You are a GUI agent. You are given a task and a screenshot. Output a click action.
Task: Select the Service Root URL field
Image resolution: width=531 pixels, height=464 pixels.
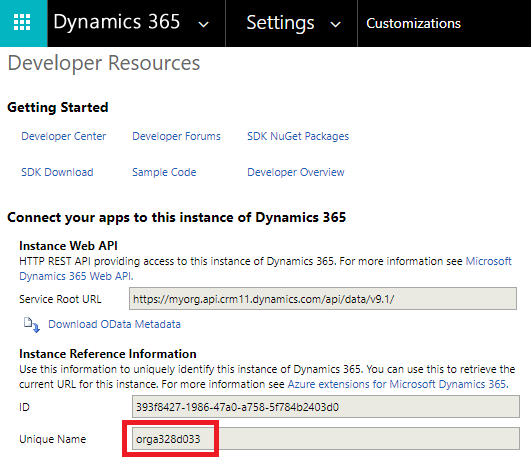pos(323,299)
